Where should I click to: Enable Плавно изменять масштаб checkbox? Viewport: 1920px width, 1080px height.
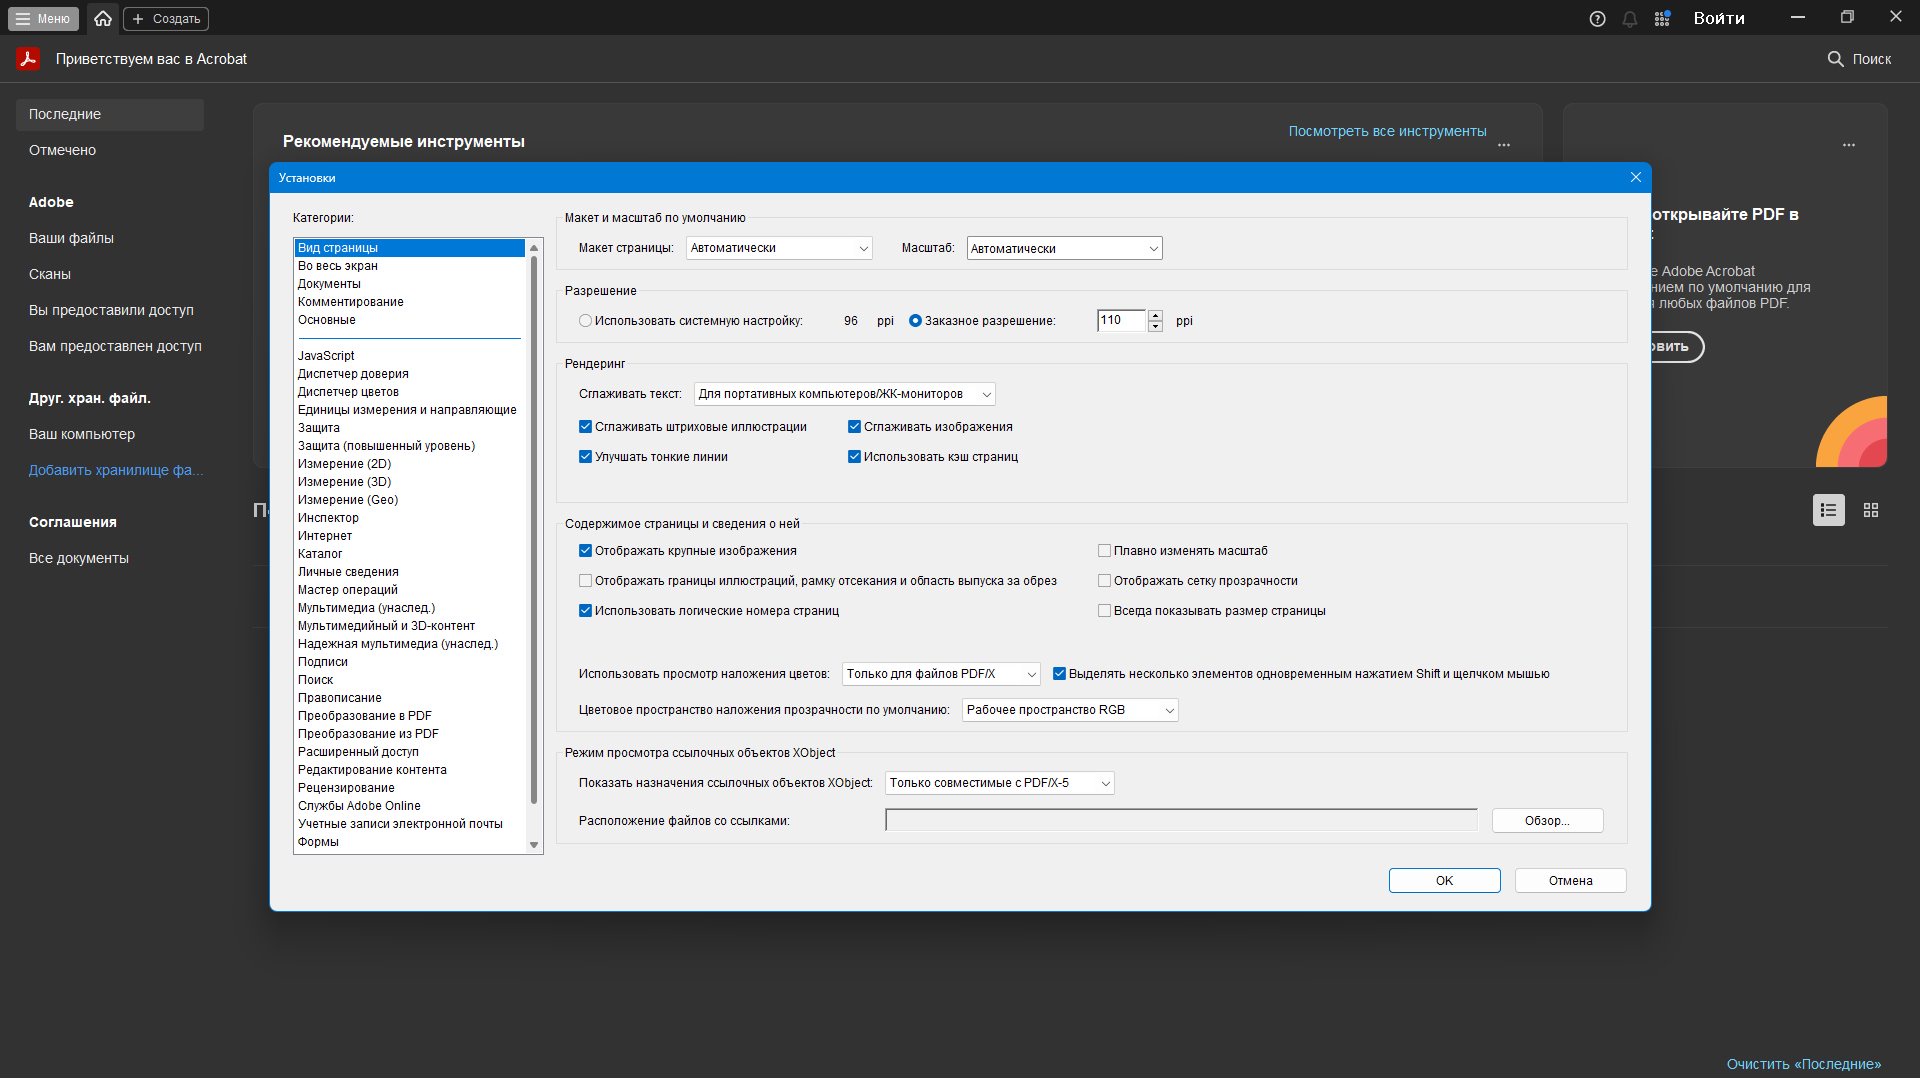1105,550
